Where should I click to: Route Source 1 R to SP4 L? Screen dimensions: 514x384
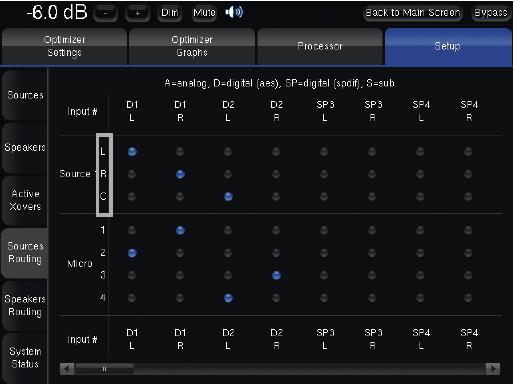pyautogui.click(x=420, y=174)
